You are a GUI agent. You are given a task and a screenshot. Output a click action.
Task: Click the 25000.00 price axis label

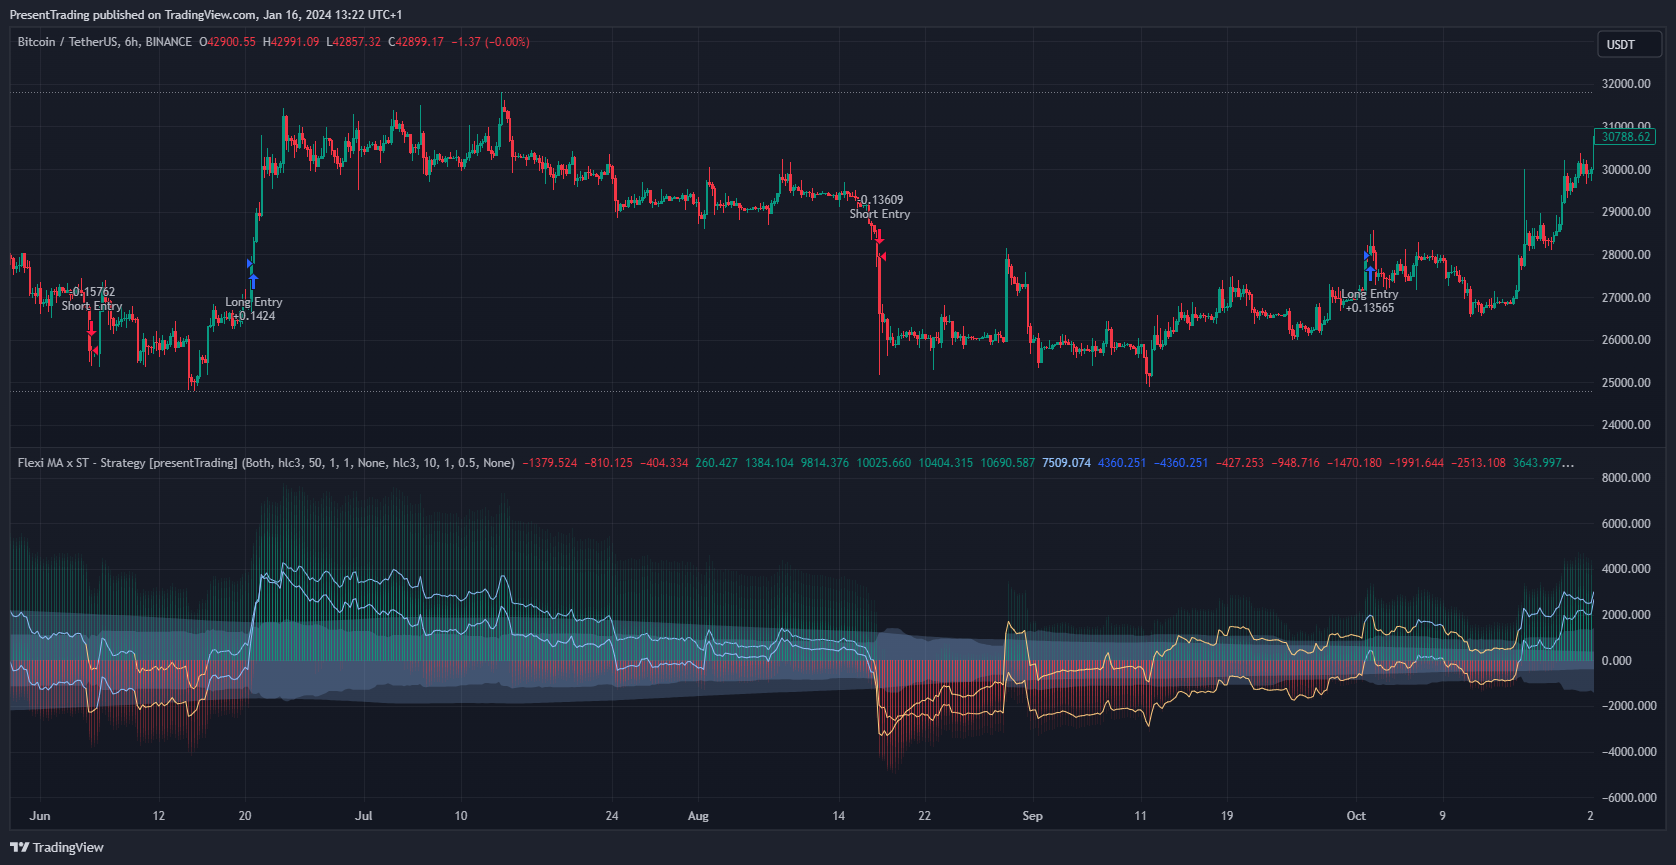1626,383
